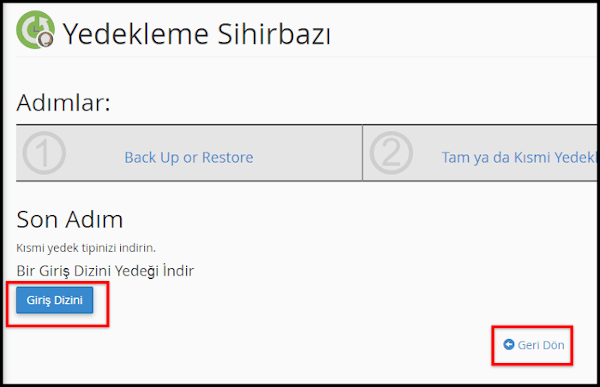Select the first step cell in Adımlar bar
600x387 pixels.
189,153
